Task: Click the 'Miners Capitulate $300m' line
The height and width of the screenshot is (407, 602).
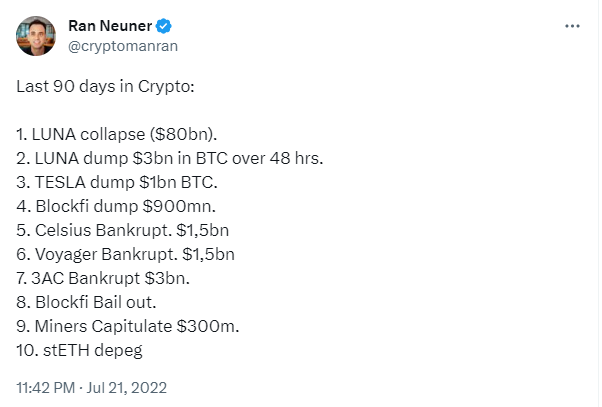Action: [x=127, y=326]
